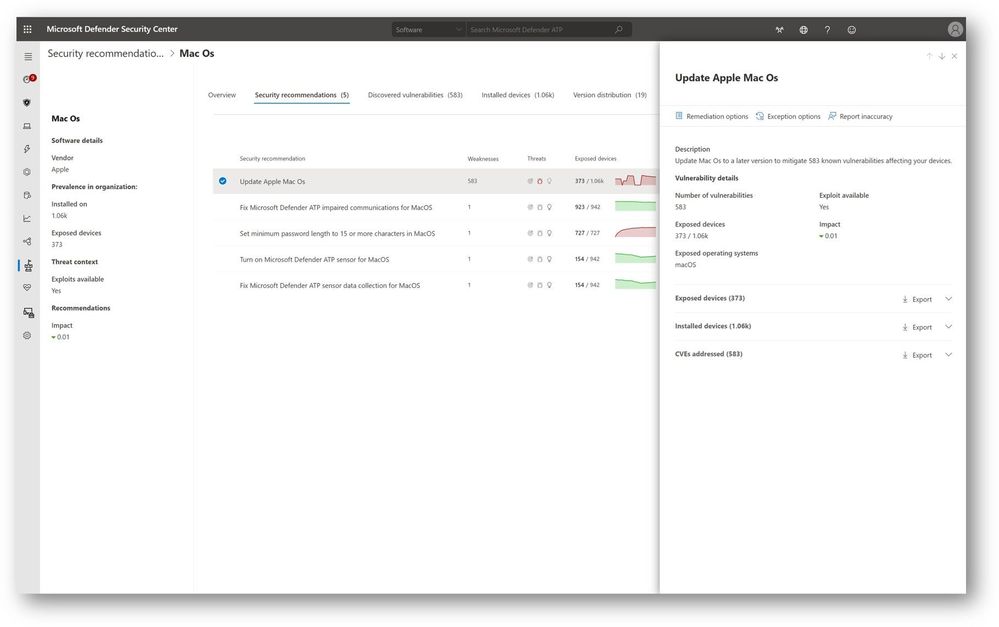Click the Security recommendation column header
Viewport: 999px width, 627px height.
pyautogui.click(x=272, y=159)
